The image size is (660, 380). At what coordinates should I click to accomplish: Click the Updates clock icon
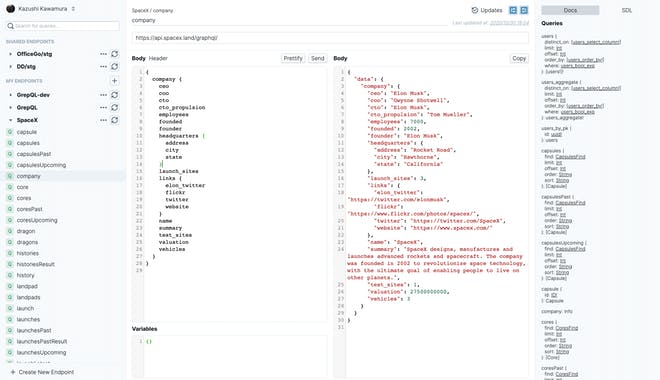pyautogui.click(x=475, y=10)
